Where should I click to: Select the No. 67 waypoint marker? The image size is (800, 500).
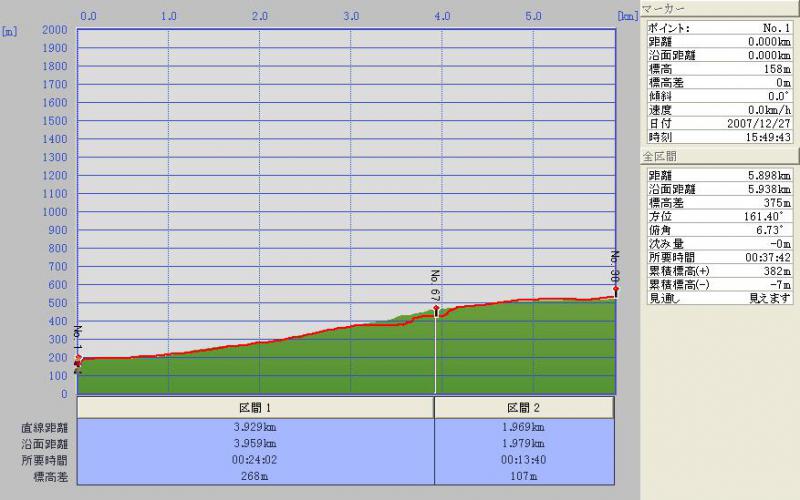pyautogui.click(x=436, y=310)
